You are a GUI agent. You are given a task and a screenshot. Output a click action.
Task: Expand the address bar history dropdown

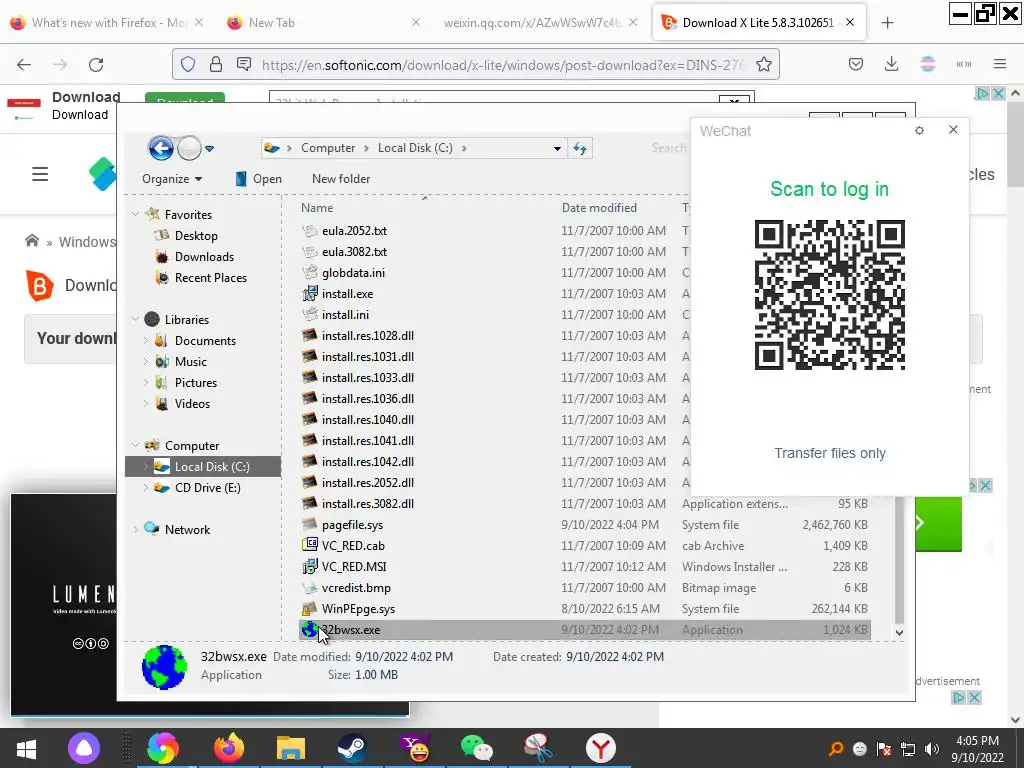click(557, 148)
